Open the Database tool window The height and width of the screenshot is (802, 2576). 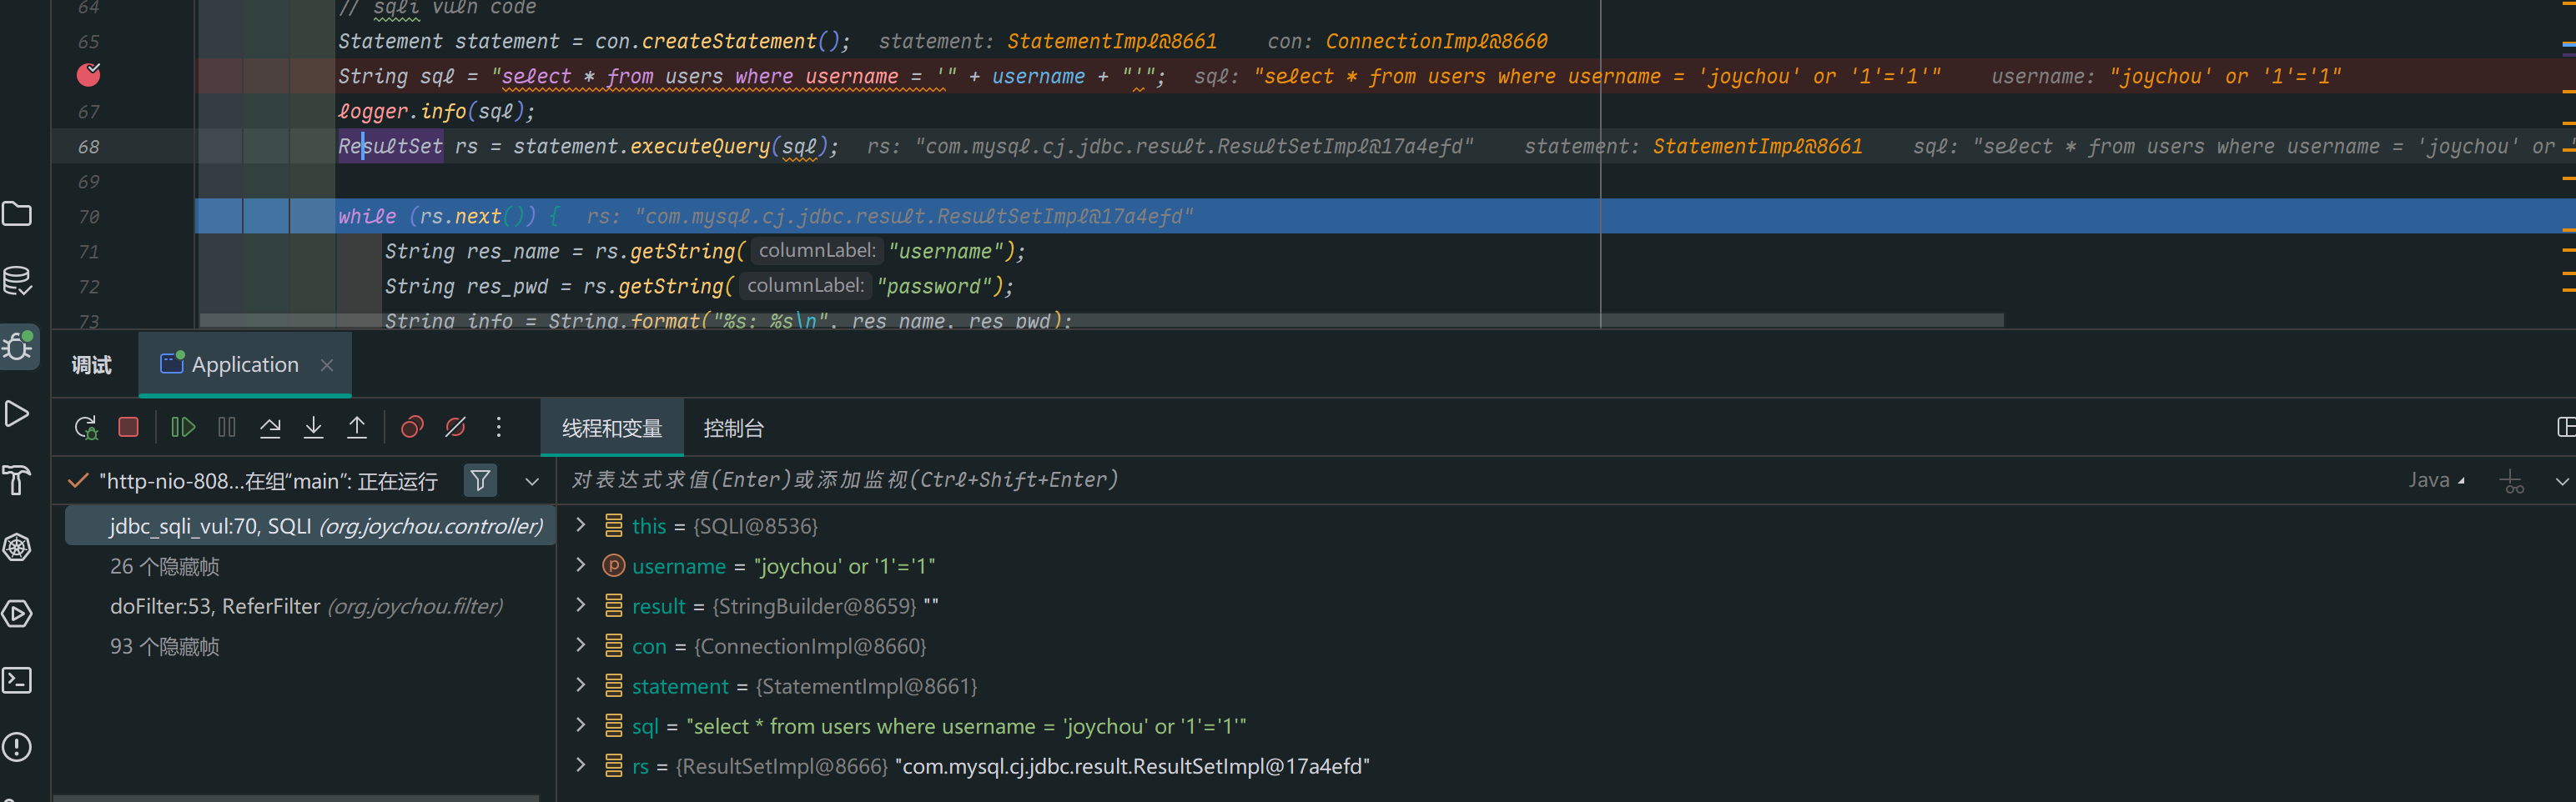coord(18,281)
